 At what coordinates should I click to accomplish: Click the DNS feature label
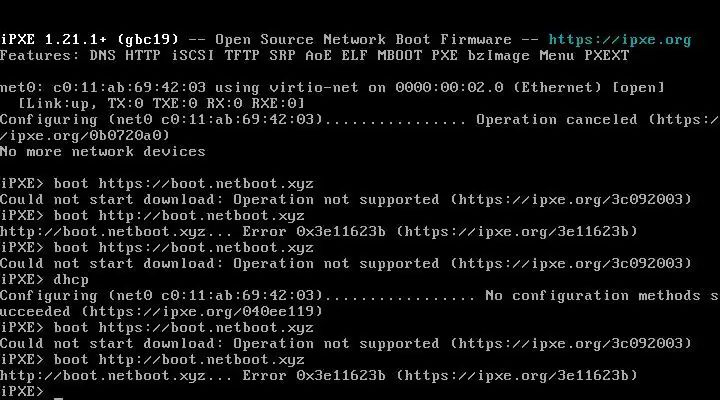(x=106, y=56)
